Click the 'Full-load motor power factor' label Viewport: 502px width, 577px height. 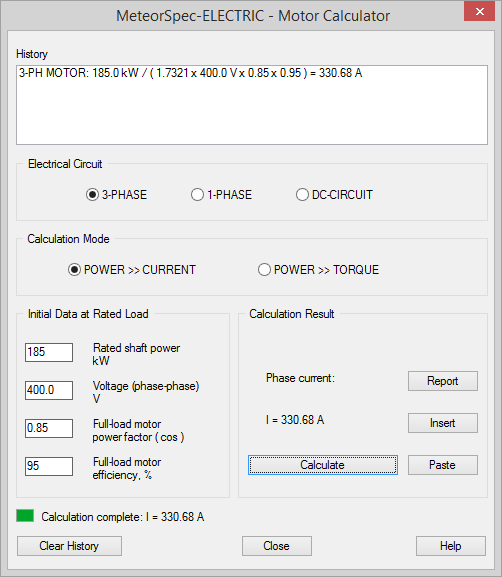[138, 431]
